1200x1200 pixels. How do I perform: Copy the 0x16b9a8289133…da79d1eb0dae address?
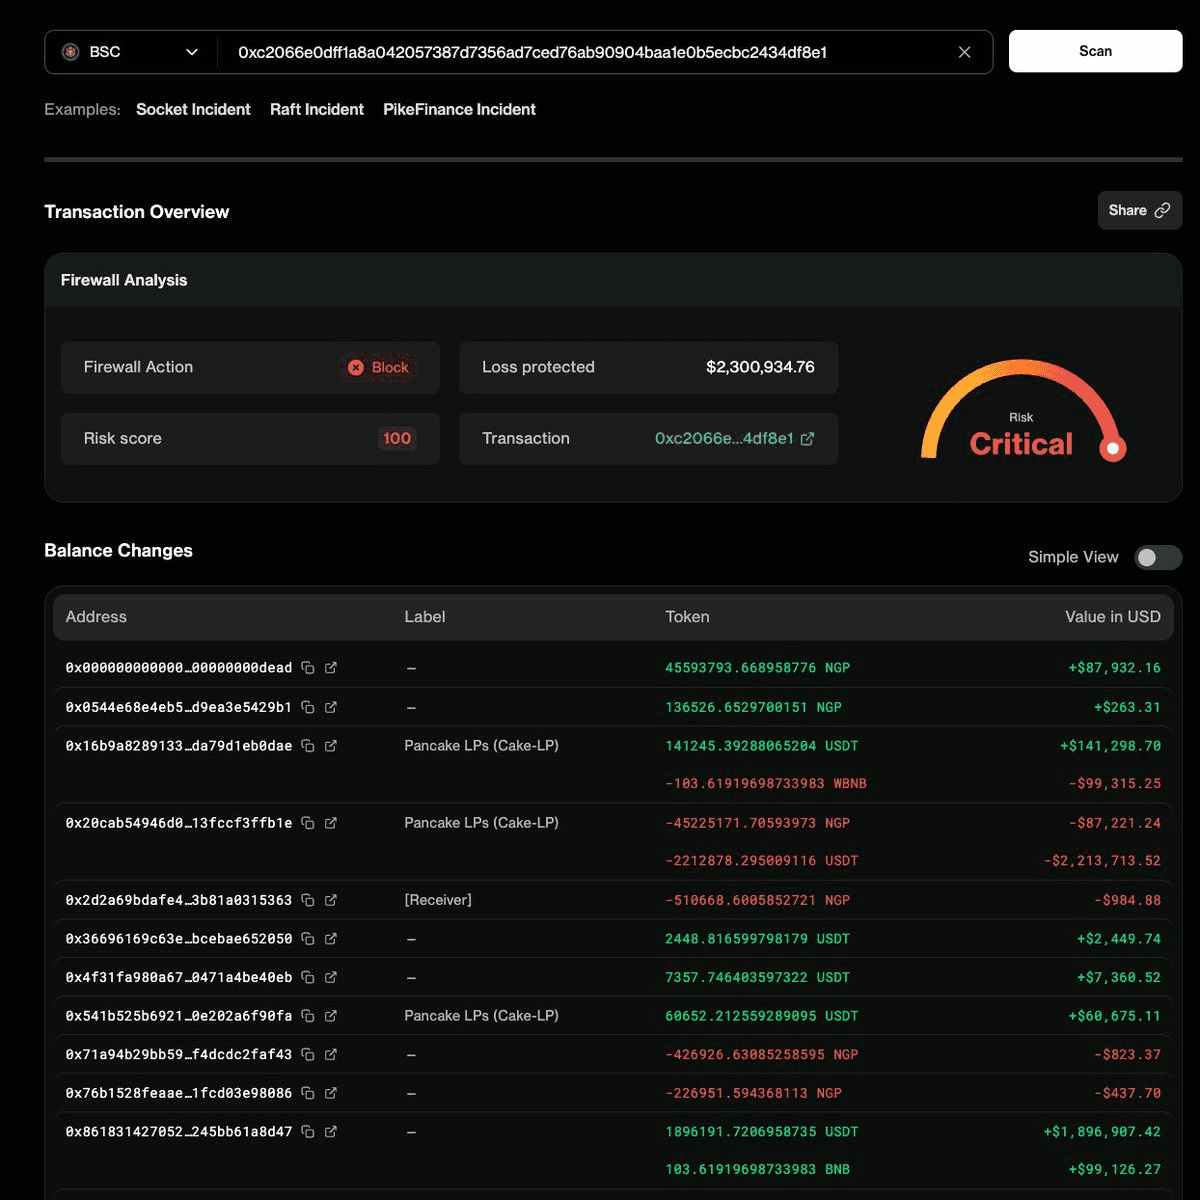(x=308, y=746)
